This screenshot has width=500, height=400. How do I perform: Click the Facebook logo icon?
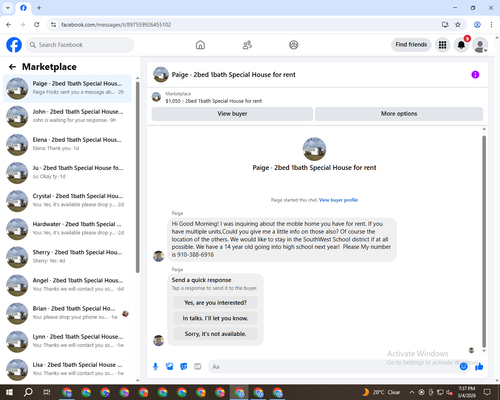(14, 45)
